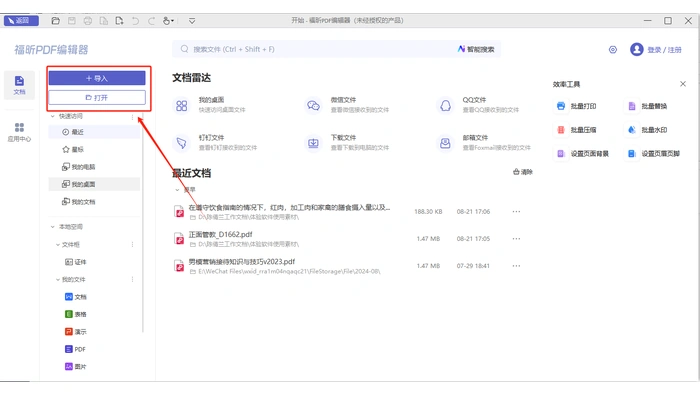700x395 pixels.
Task: Select the red 演示 presentations item
Action: coord(75,332)
